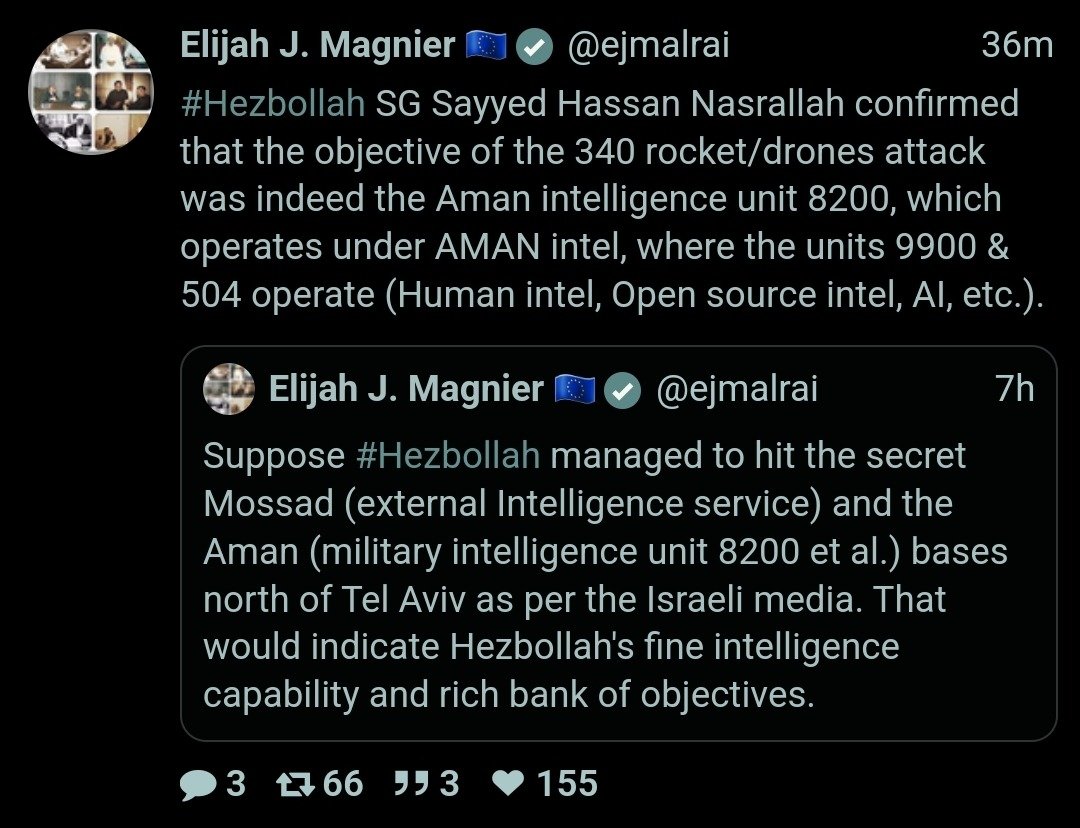Click the 36m timestamp
Image resolution: width=1080 pixels, height=828 pixels.
[x=1017, y=46]
